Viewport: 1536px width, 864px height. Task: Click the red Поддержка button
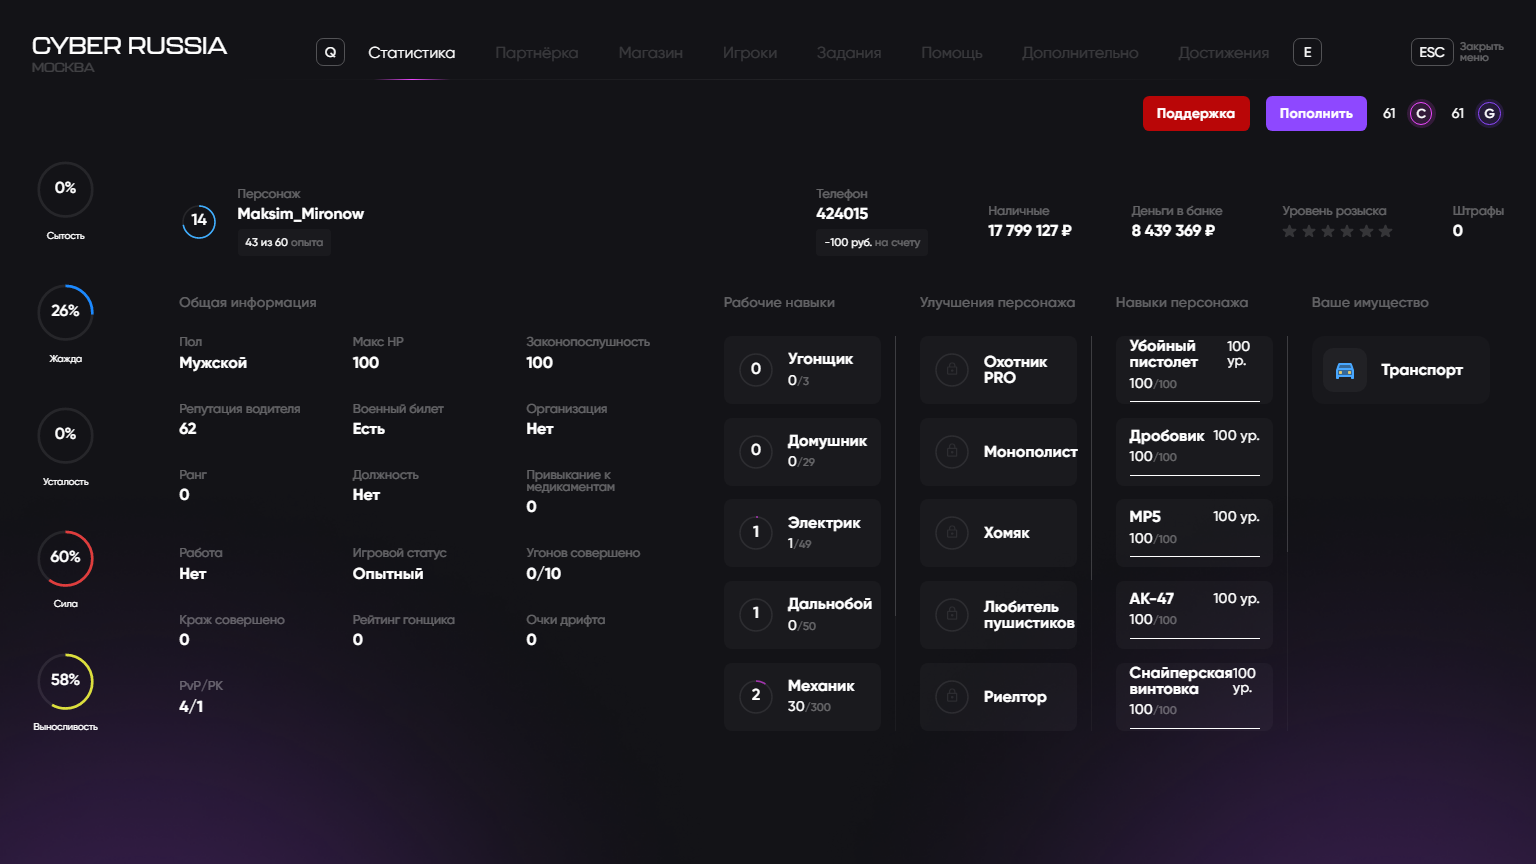pyautogui.click(x=1196, y=114)
